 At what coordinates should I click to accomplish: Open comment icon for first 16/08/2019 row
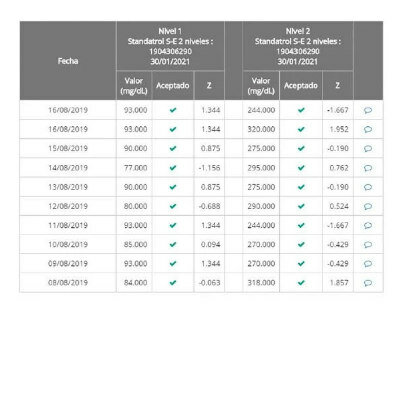tap(368, 110)
